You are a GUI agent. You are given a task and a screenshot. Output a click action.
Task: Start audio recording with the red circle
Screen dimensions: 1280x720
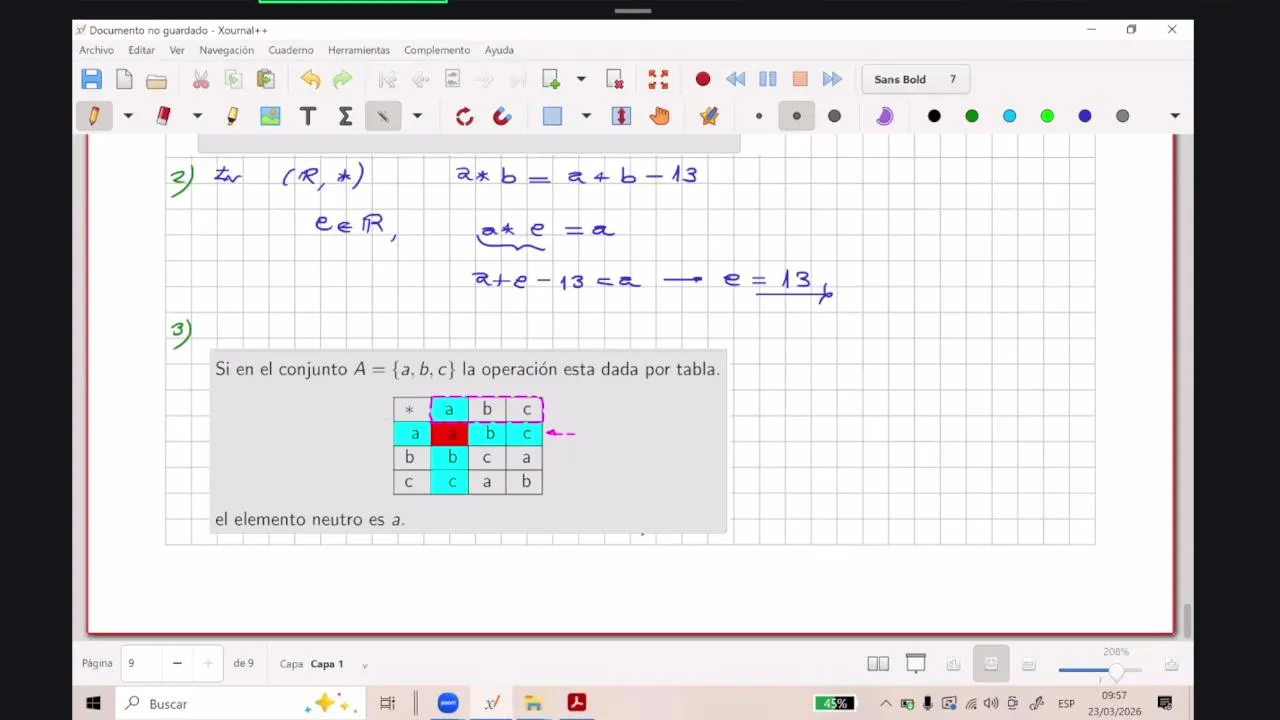(703, 79)
